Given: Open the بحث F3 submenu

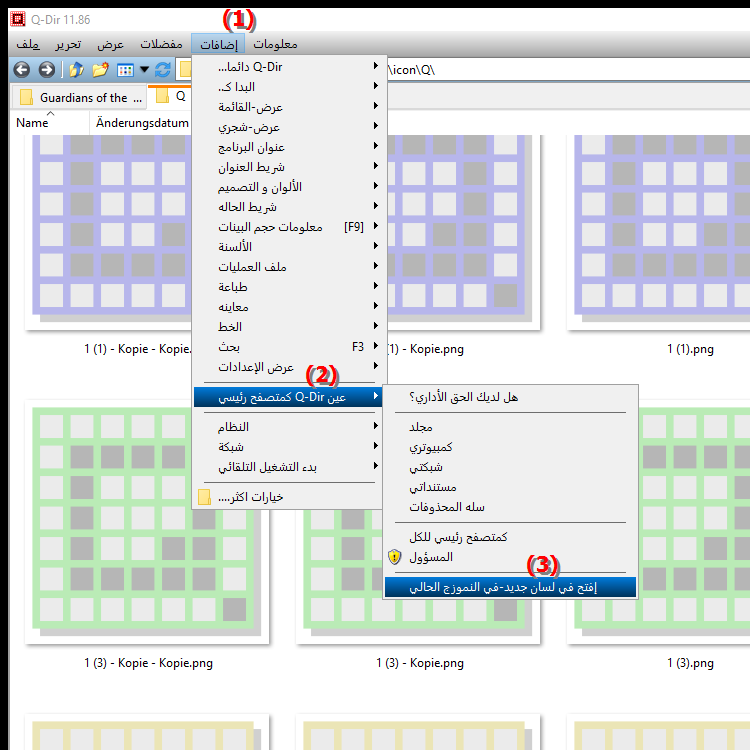Looking at the screenshot, I should pos(288,347).
